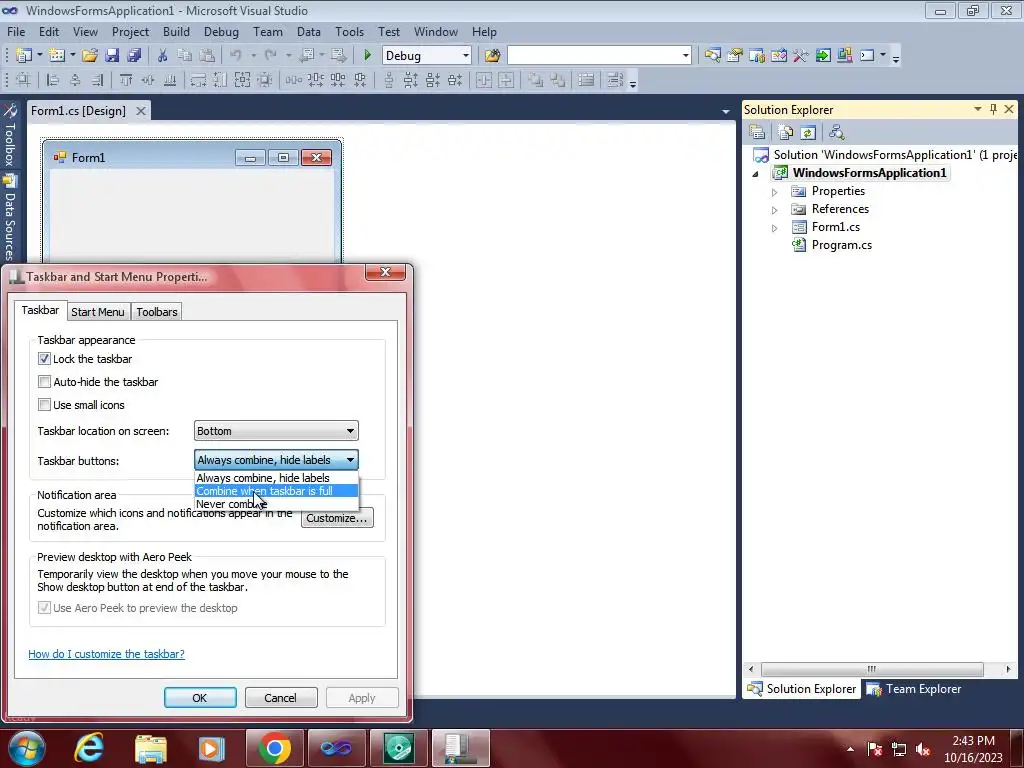Click the OK button in Taskbar Properties
Screen dimensions: 1024x768
[x=200, y=697]
